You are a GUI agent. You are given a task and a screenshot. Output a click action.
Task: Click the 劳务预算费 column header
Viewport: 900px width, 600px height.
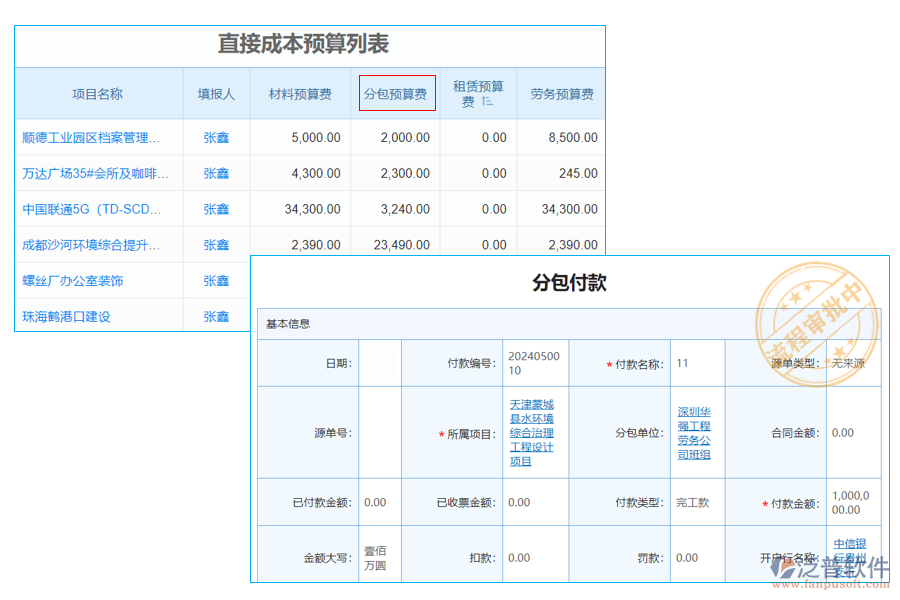tap(561, 94)
